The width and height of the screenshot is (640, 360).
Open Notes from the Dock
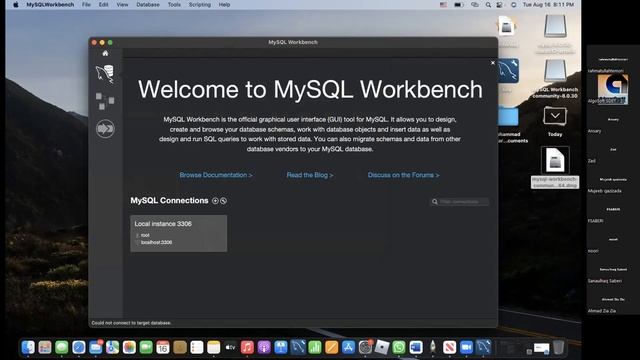(213, 347)
